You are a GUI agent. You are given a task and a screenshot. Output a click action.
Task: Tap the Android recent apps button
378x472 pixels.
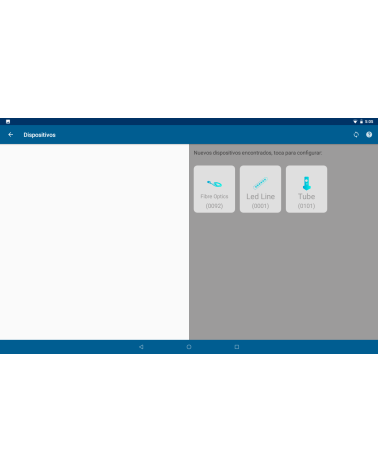(x=237, y=347)
